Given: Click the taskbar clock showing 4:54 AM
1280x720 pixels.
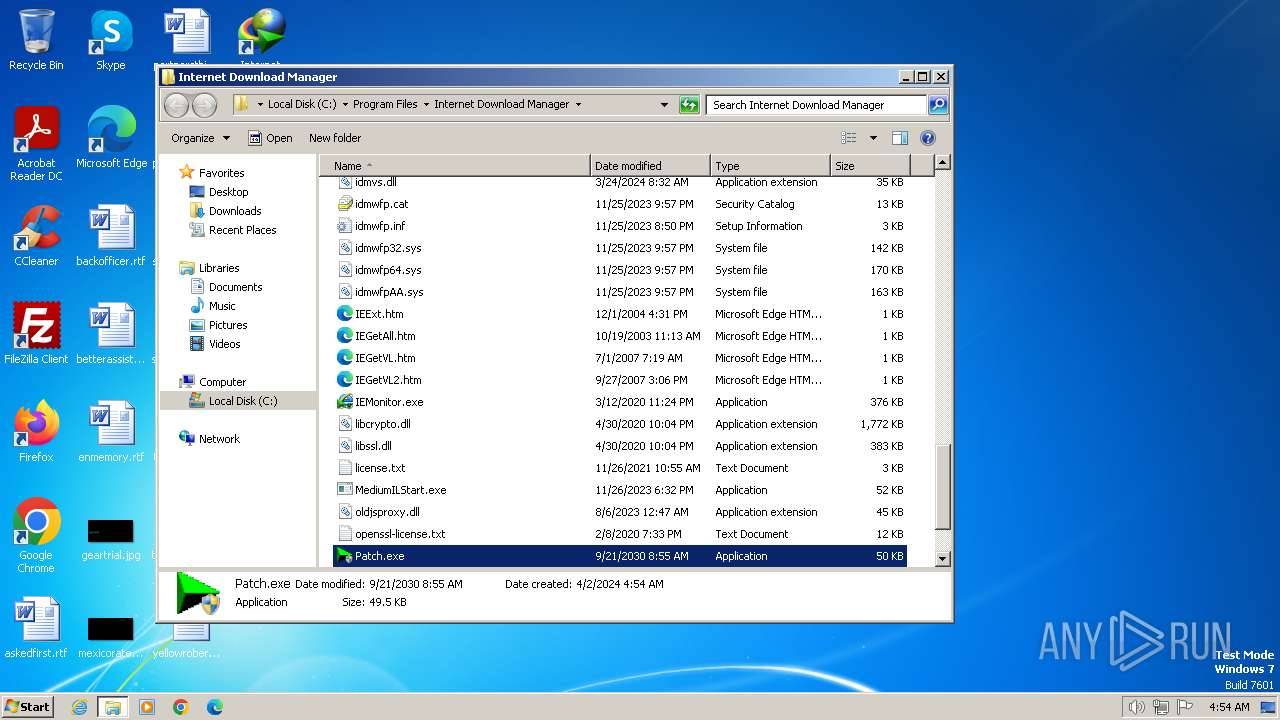Looking at the screenshot, I should (x=1229, y=707).
